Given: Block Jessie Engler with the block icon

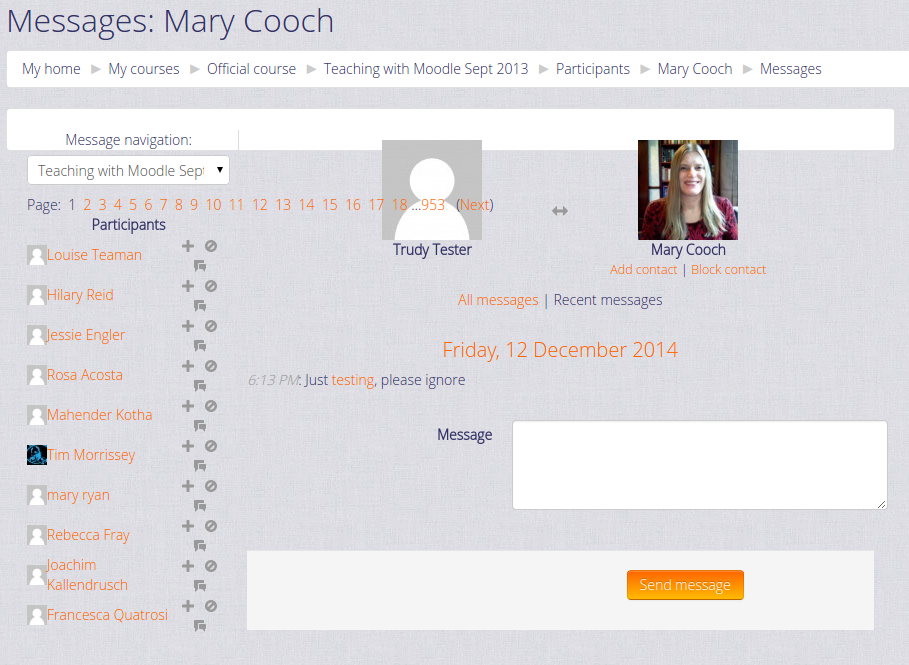Looking at the screenshot, I should [211, 326].
